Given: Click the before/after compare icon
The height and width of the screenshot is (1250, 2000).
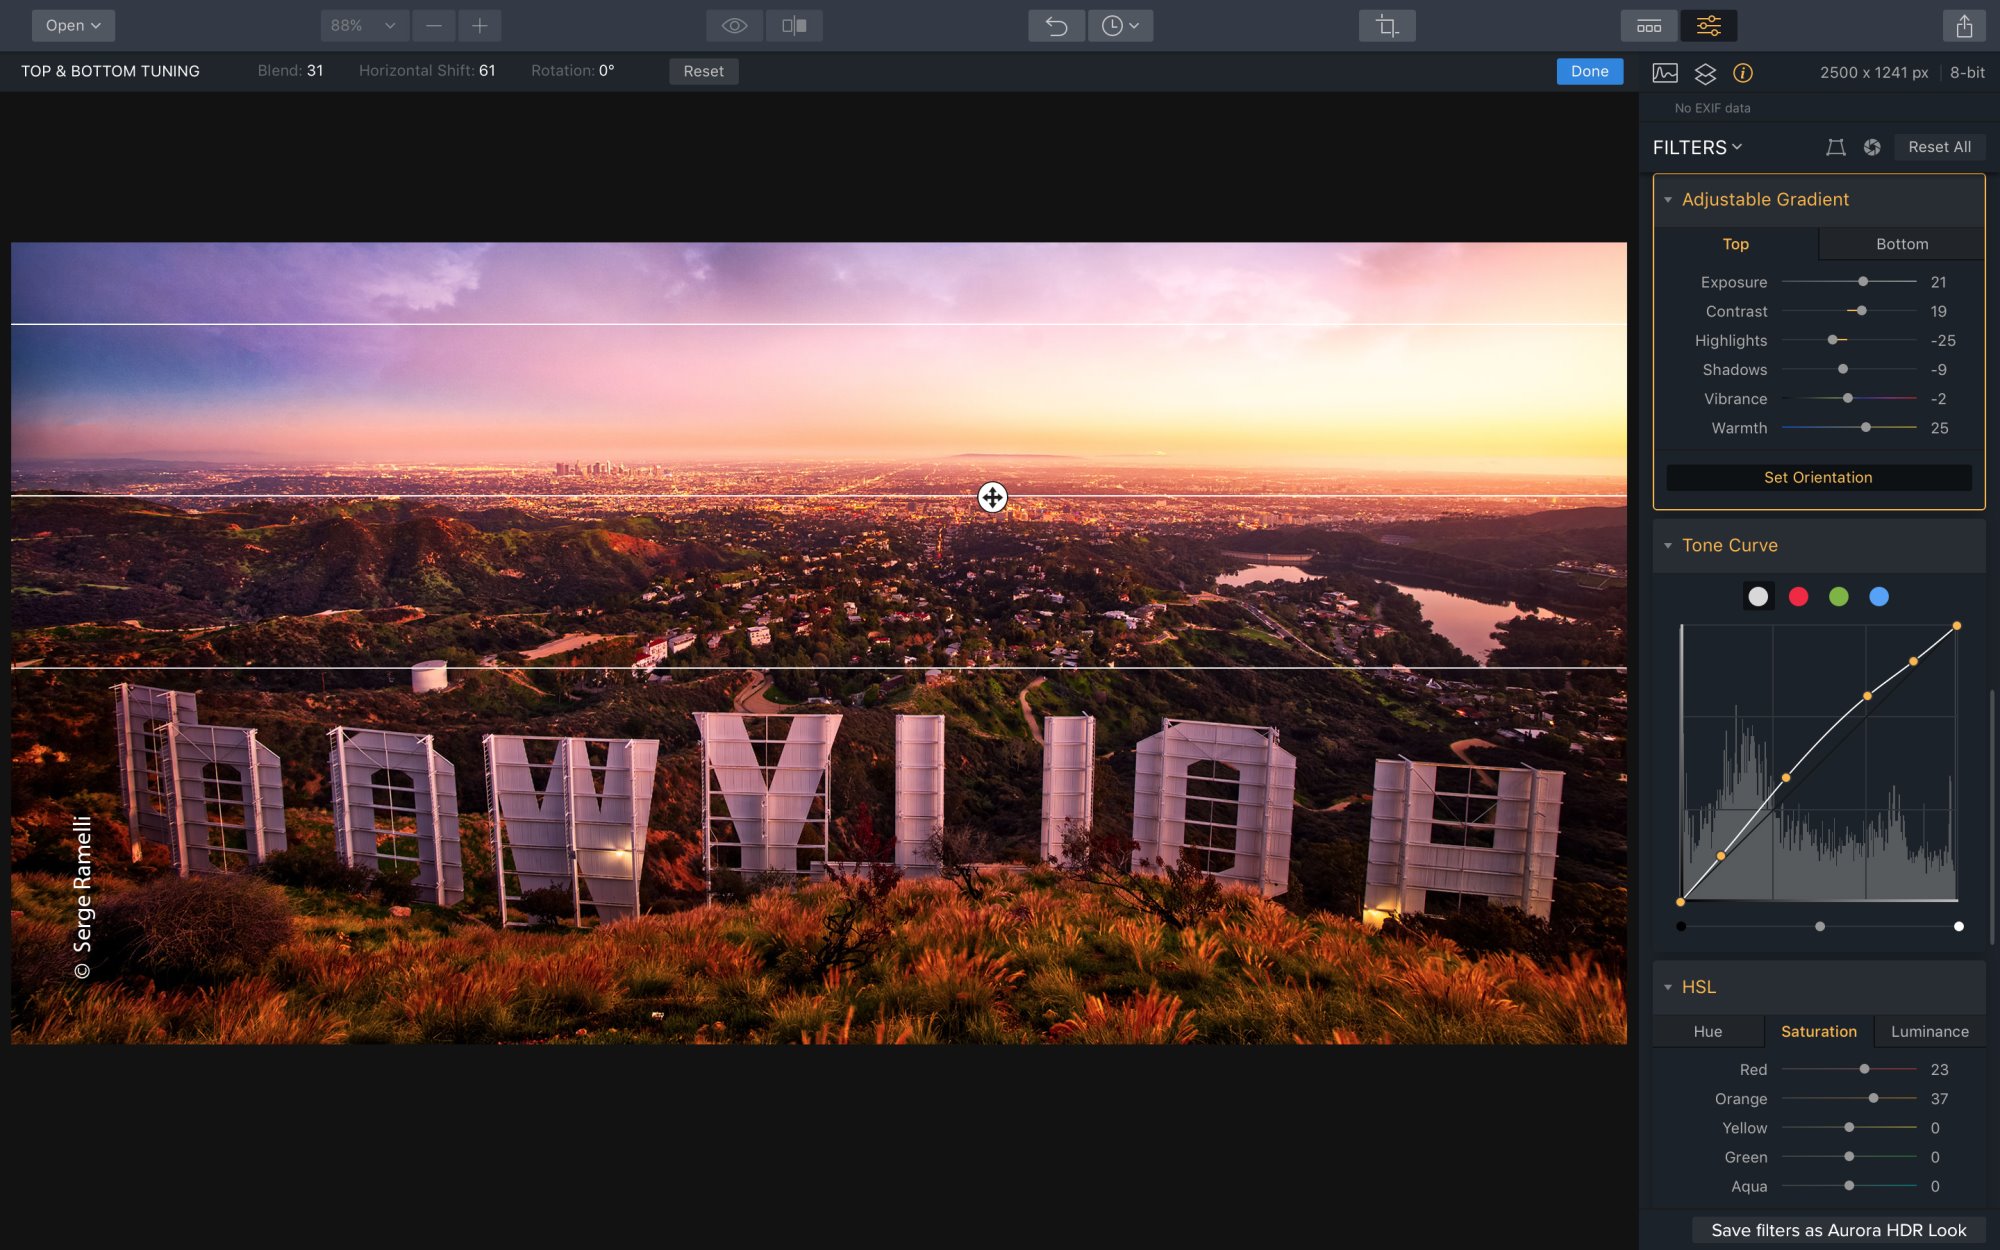Looking at the screenshot, I should point(794,26).
